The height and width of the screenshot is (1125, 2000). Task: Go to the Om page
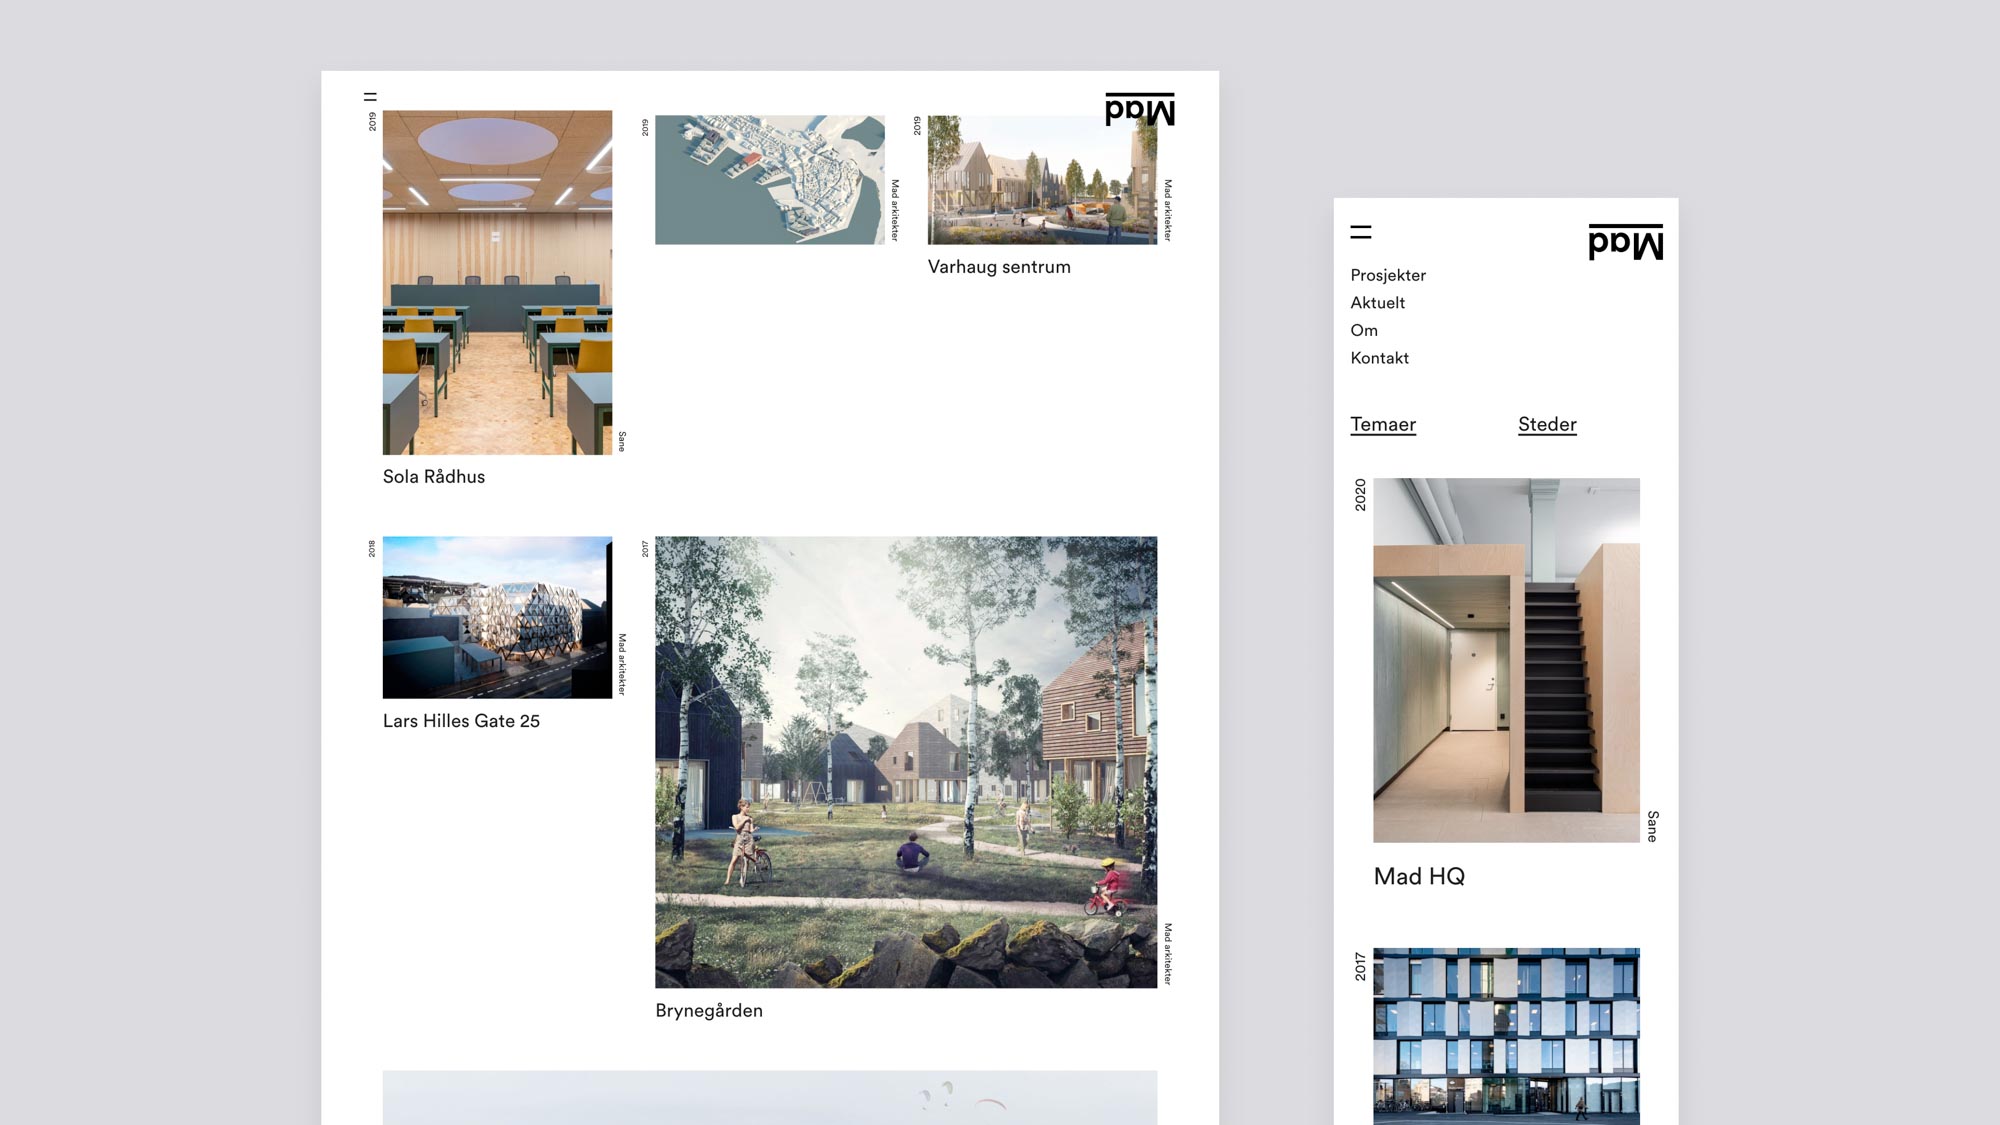1363,330
